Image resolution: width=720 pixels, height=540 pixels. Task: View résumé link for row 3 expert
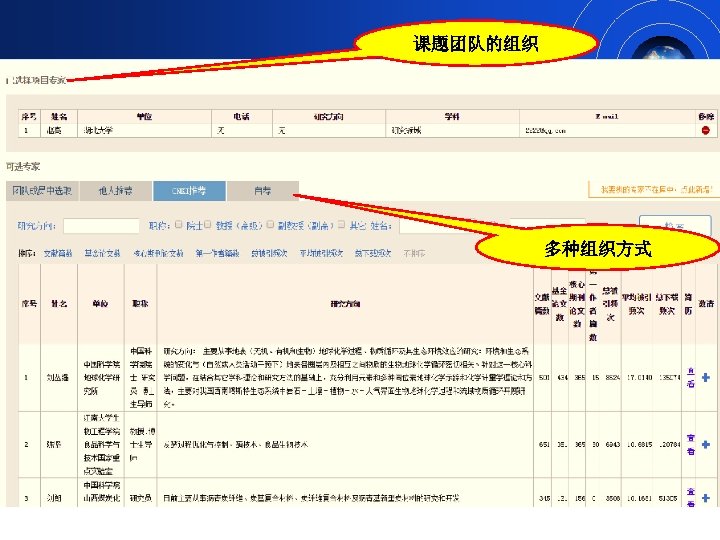[x=690, y=498]
